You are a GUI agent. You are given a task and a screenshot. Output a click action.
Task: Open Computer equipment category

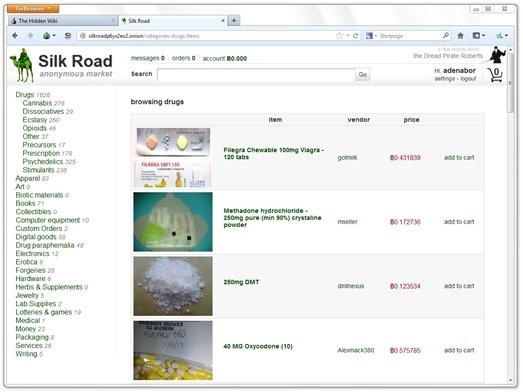click(x=48, y=220)
